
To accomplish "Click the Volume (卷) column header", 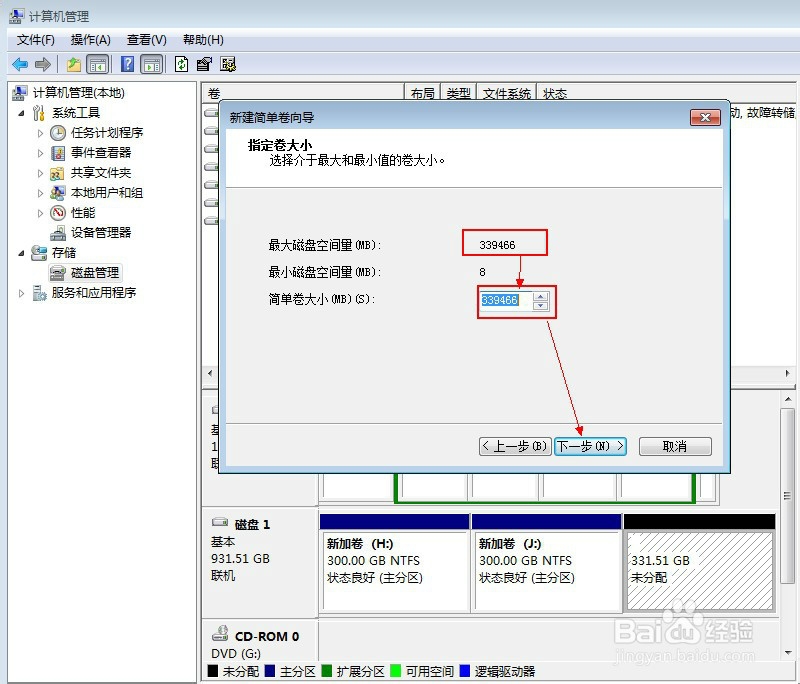I will point(305,93).
